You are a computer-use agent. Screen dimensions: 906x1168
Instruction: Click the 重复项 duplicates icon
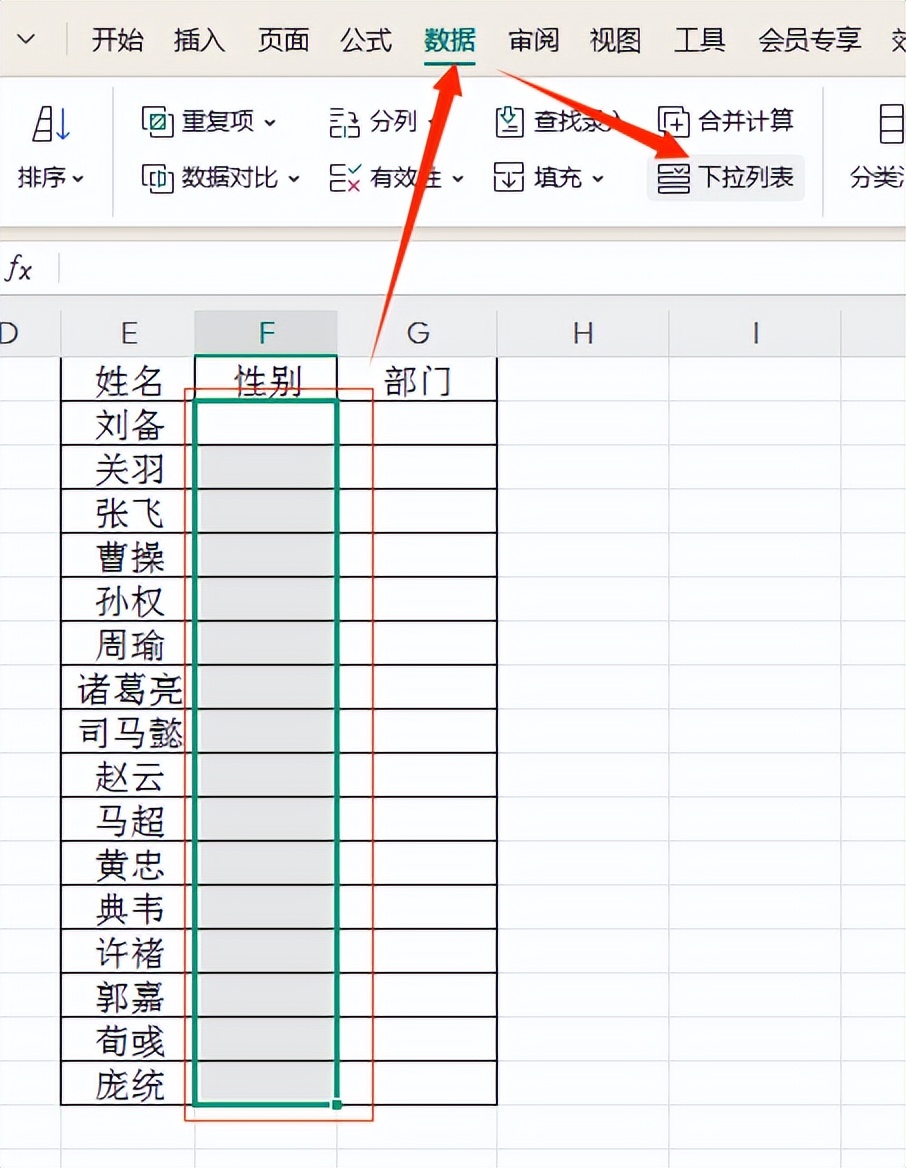[157, 121]
